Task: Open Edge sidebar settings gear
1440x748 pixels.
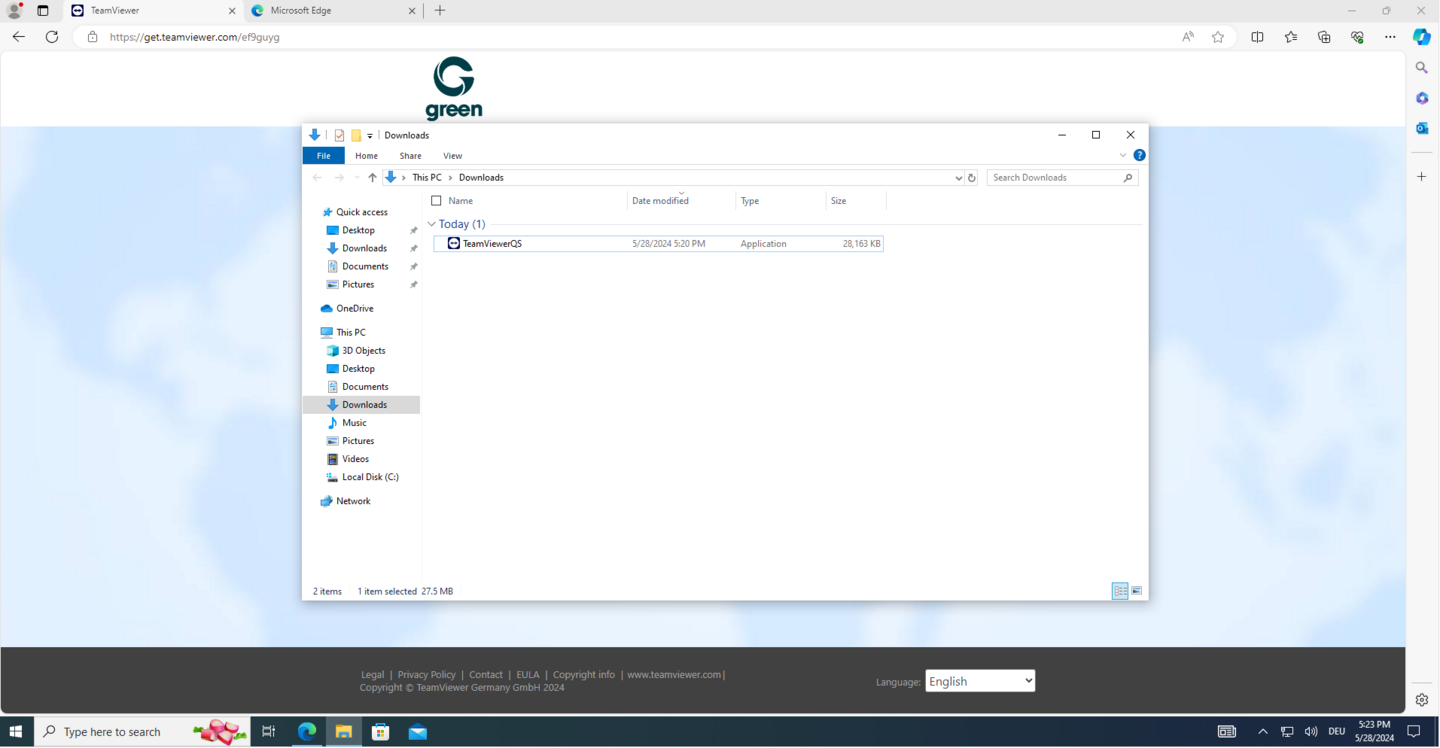Action: pyautogui.click(x=1422, y=700)
